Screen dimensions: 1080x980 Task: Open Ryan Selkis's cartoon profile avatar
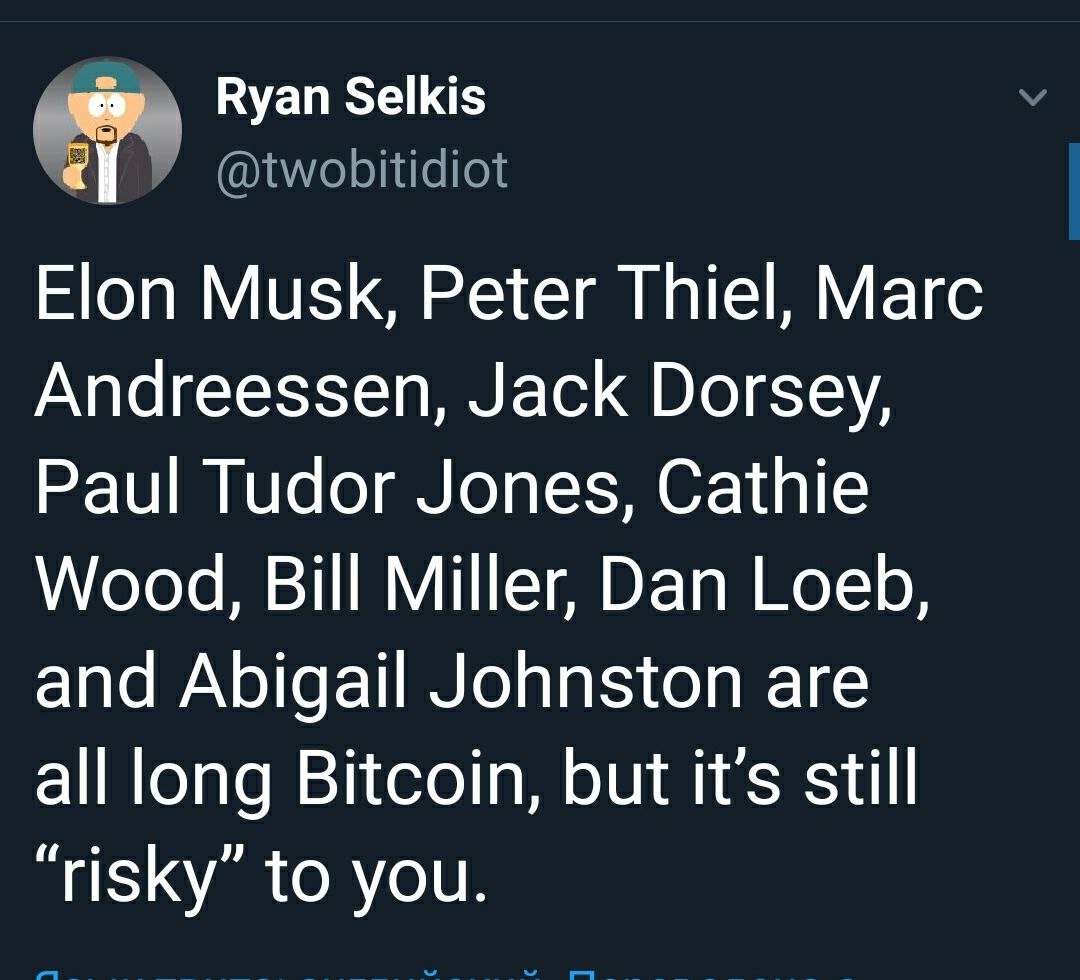107,131
